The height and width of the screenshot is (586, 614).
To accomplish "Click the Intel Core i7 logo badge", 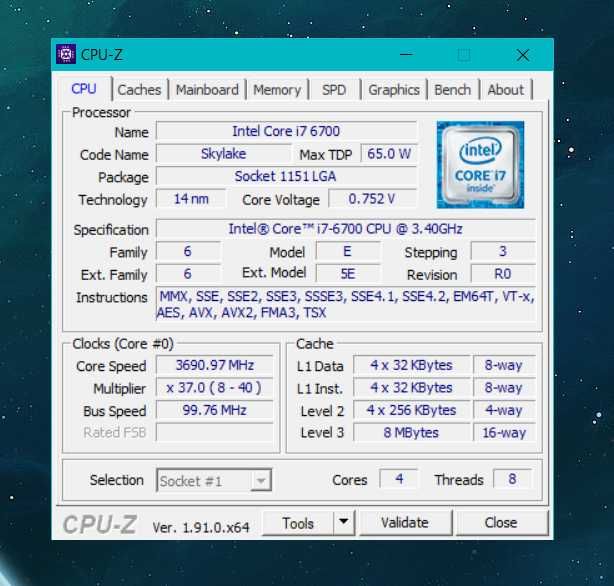I will point(480,165).
